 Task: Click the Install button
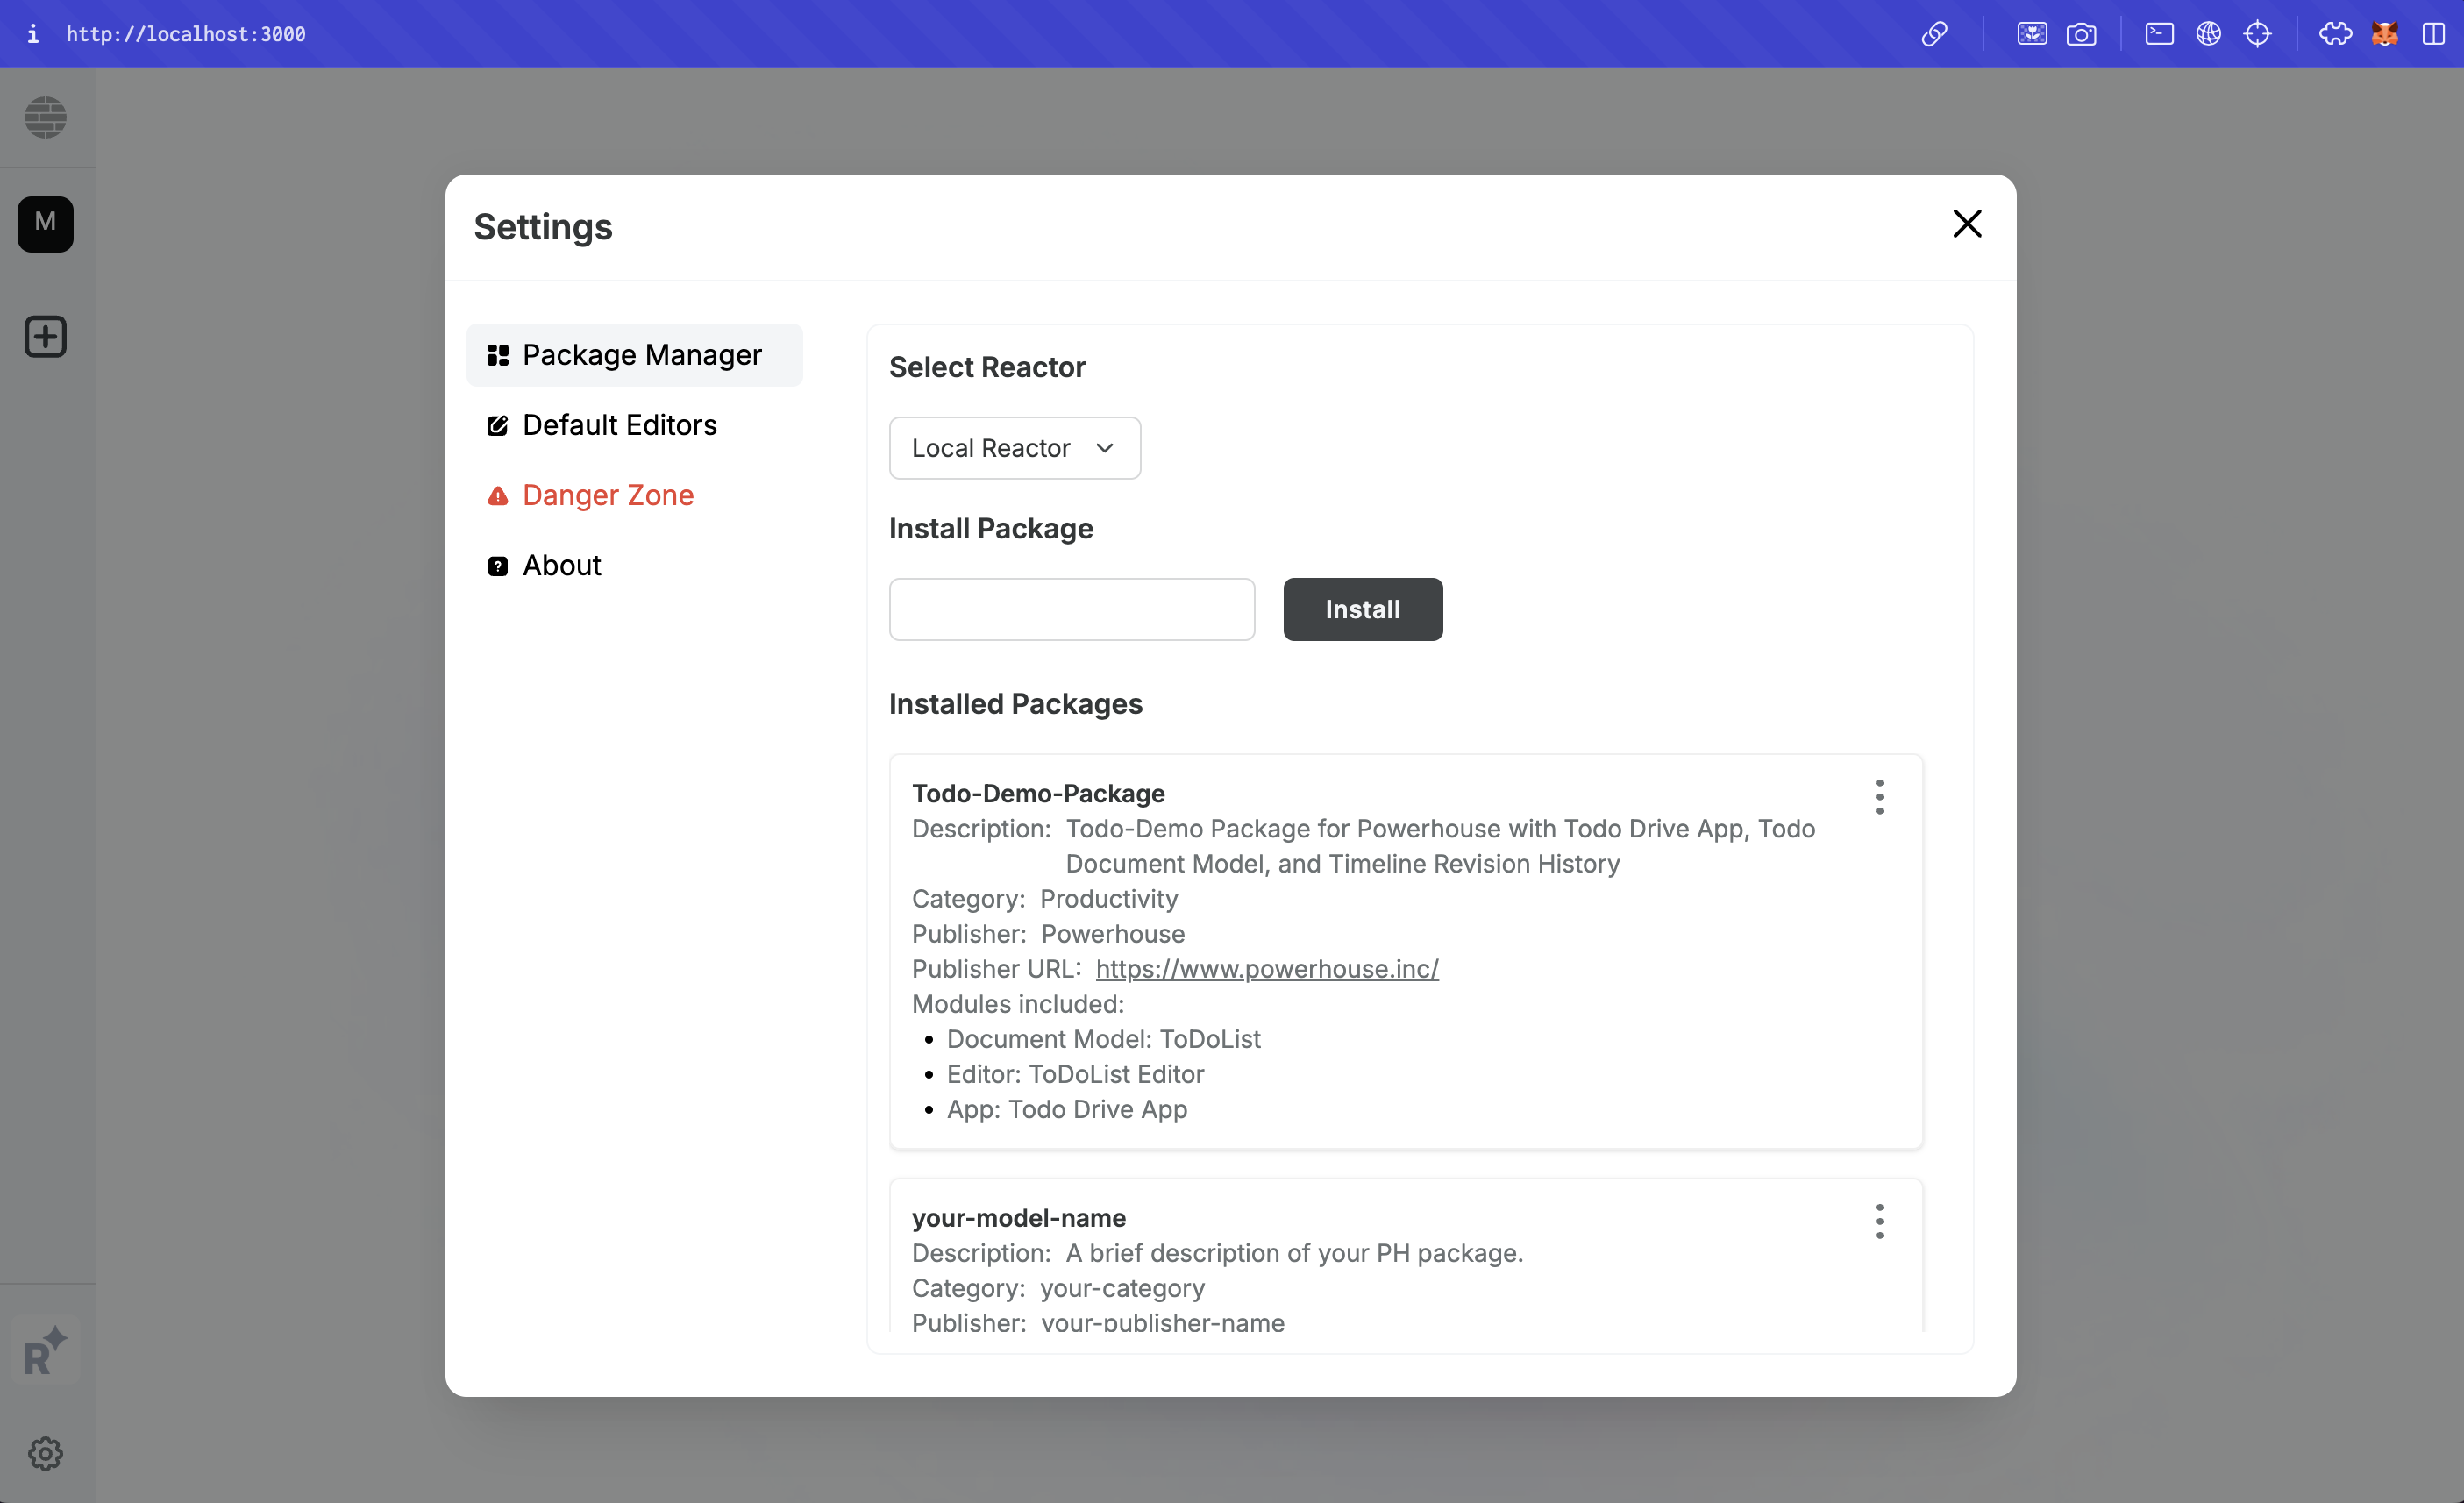[1363, 609]
